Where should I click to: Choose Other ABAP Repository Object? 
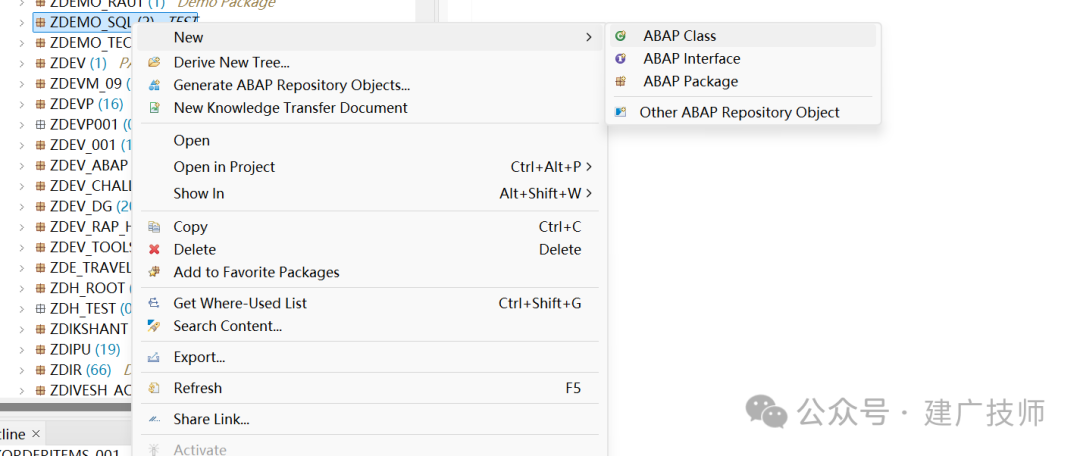[740, 112]
